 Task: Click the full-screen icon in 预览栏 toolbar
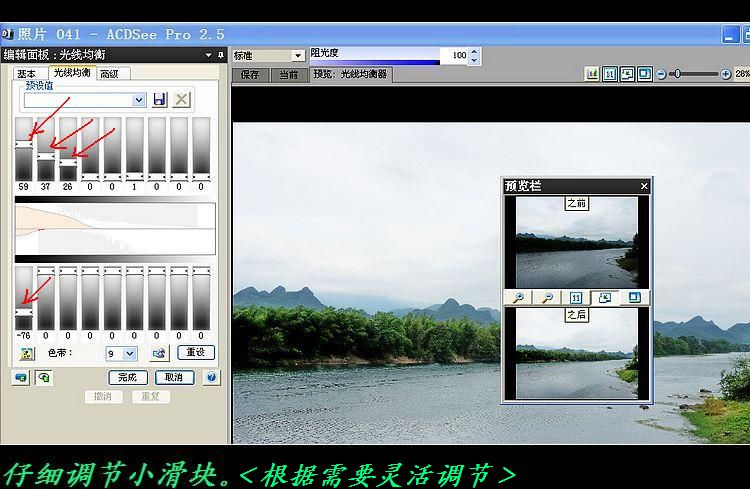click(x=634, y=298)
